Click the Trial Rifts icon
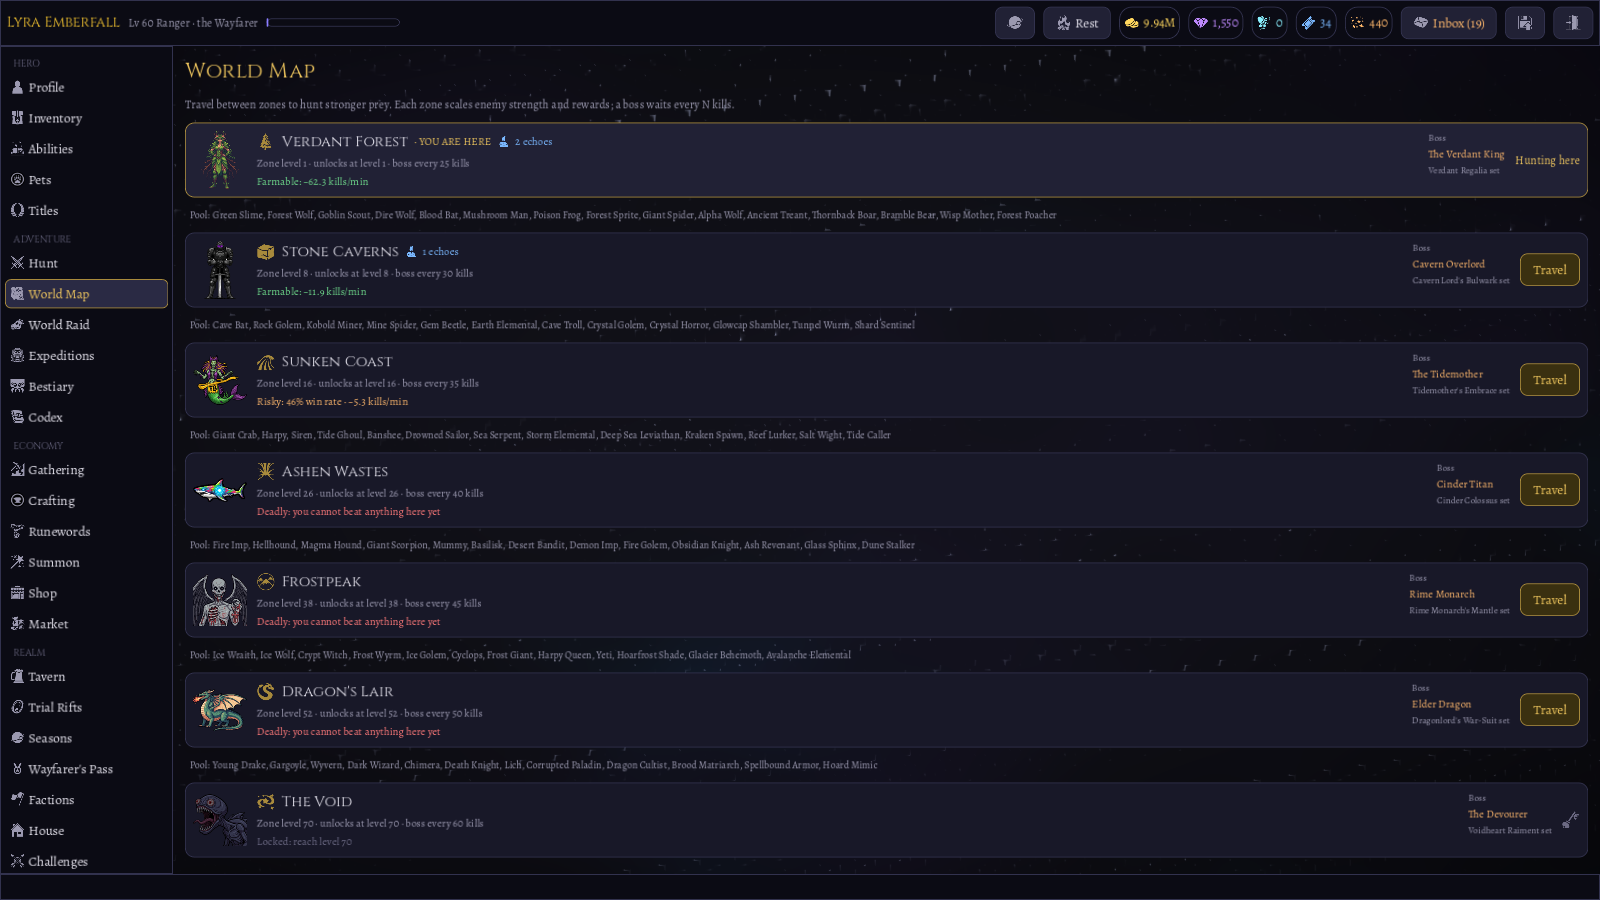1600x900 pixels. (x=17, y=707)
